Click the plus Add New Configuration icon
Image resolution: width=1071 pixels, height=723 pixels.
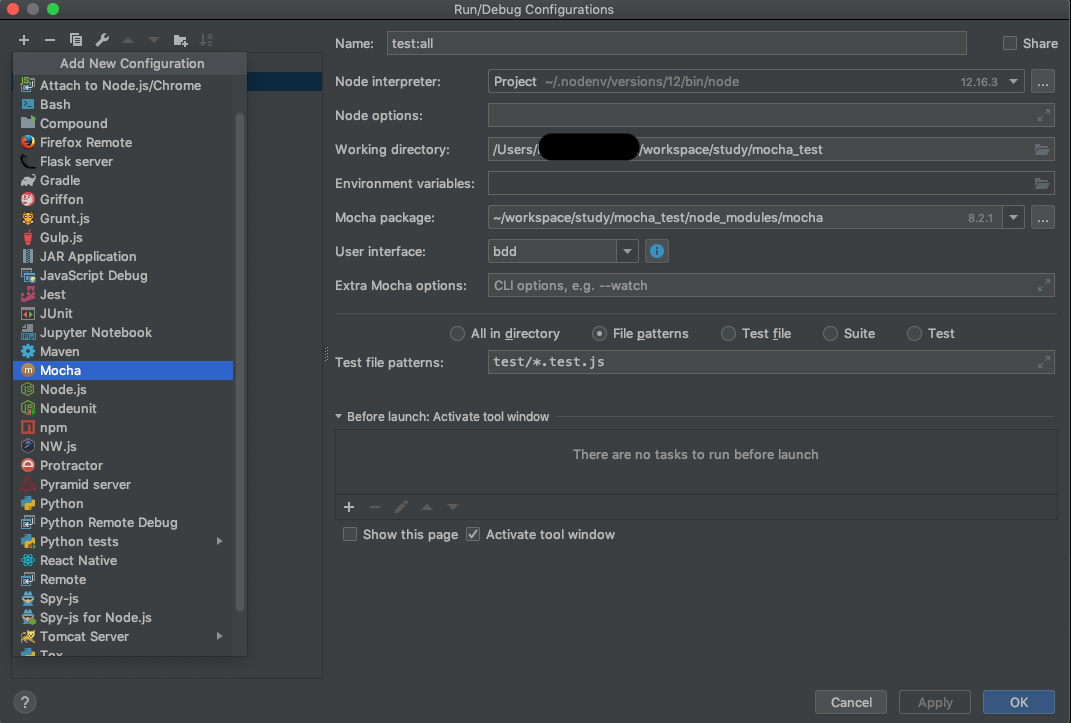(24, 40)
